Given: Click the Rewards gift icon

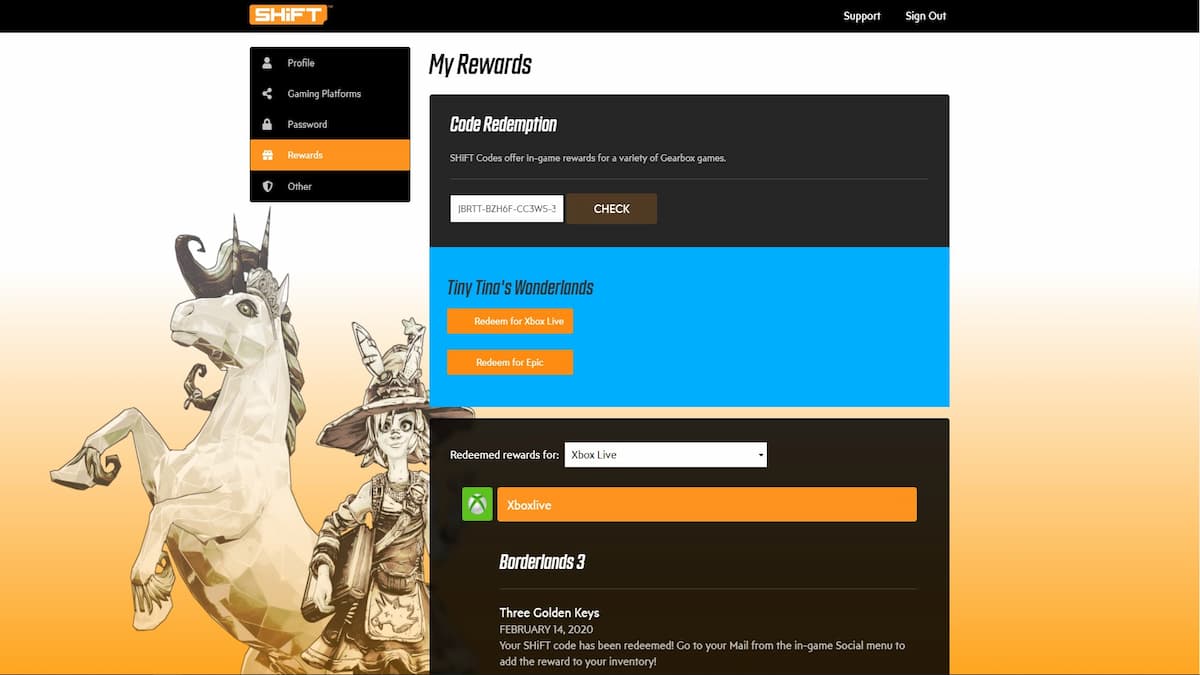Looking at the screenshot, I should (x=267, y=156).
